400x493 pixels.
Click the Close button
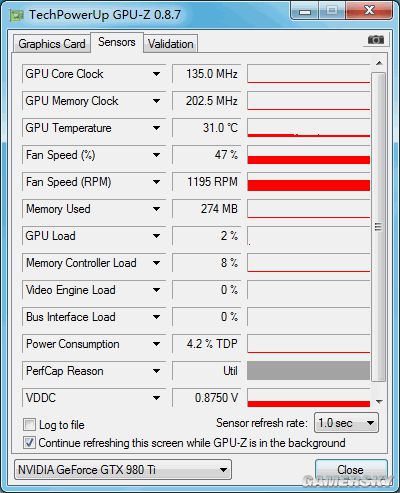click(x=351, y=470)
